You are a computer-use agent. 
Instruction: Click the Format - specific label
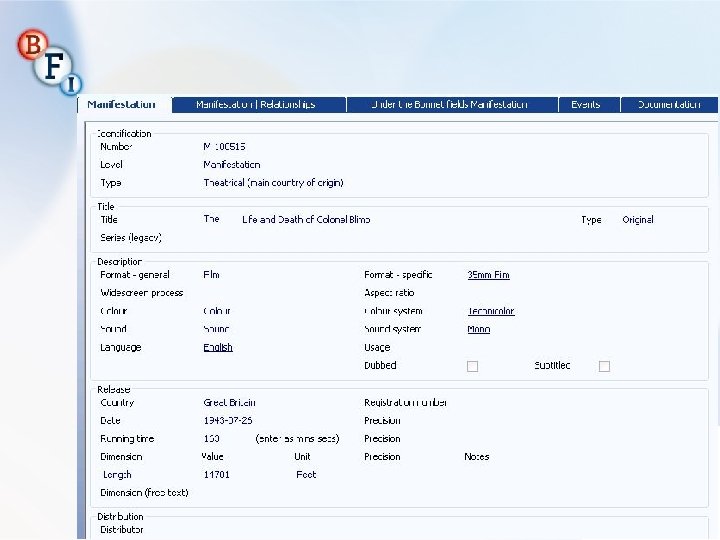tap(398, 275)
